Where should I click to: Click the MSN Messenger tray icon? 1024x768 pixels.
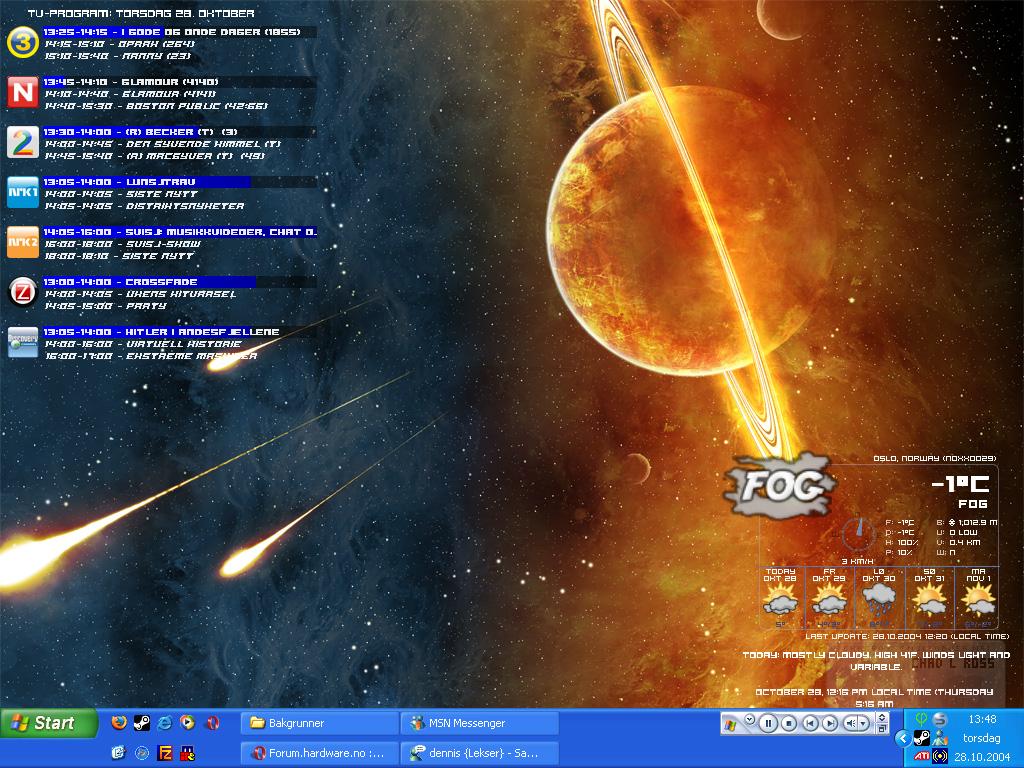[940, 738]
